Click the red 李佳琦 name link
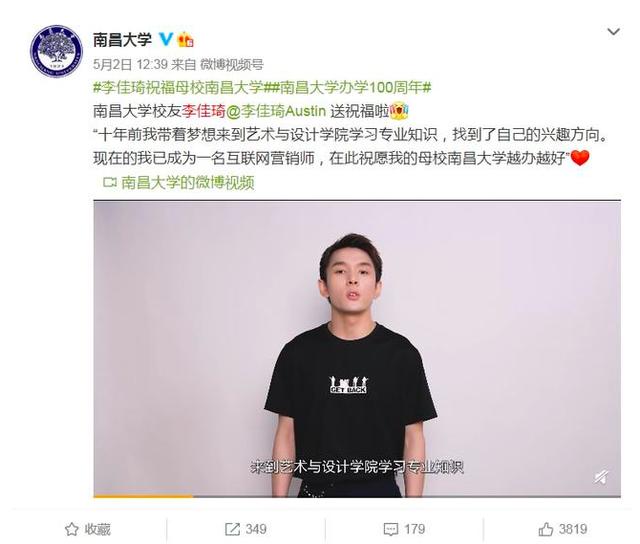The height and width of the screenshot is (544, 640). pyautogui.click(x=203, y=111)
